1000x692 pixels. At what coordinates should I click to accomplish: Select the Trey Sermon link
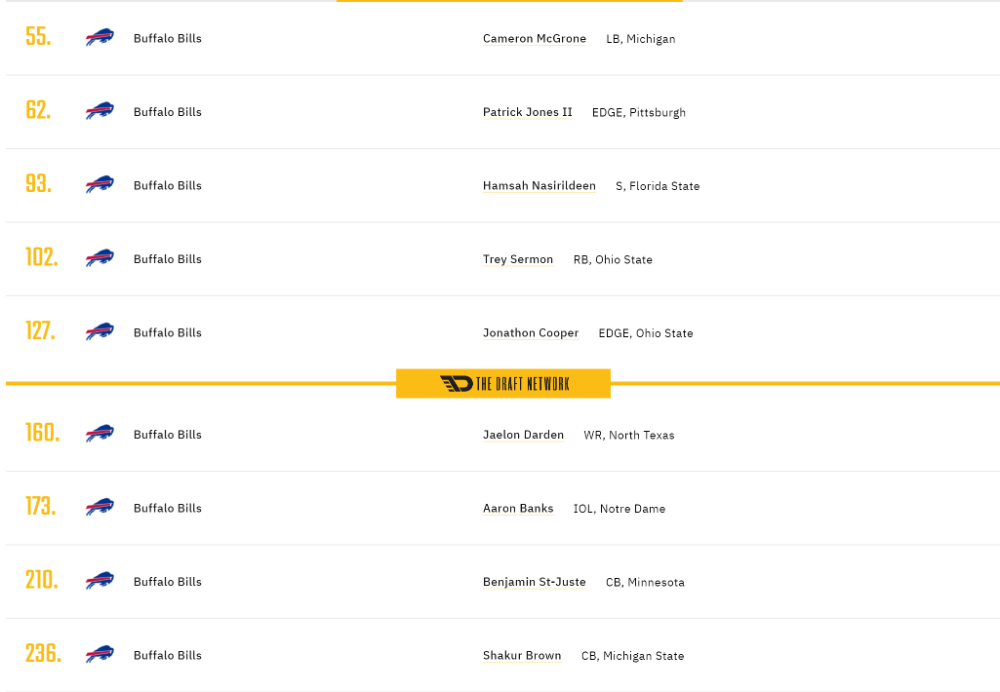(518, 259)
